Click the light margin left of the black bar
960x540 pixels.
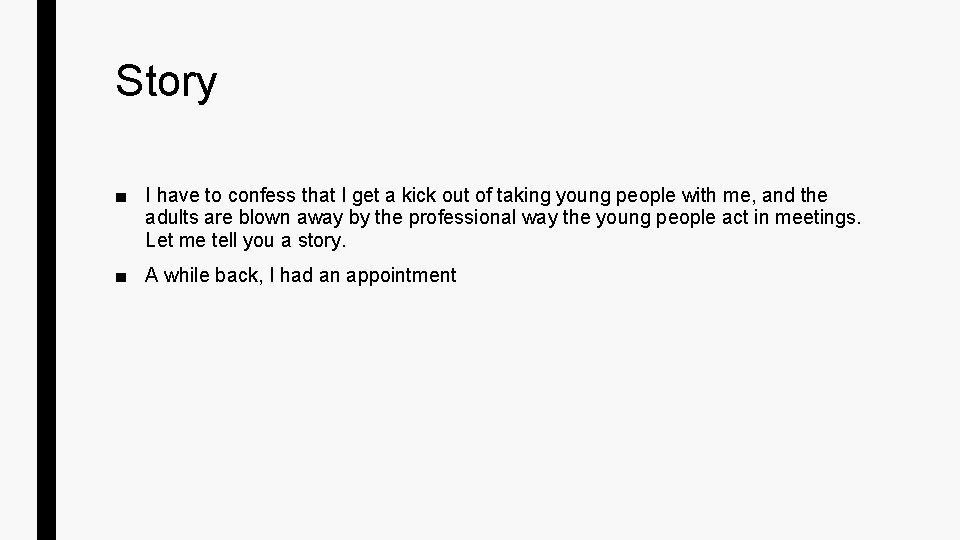(18, 270)
